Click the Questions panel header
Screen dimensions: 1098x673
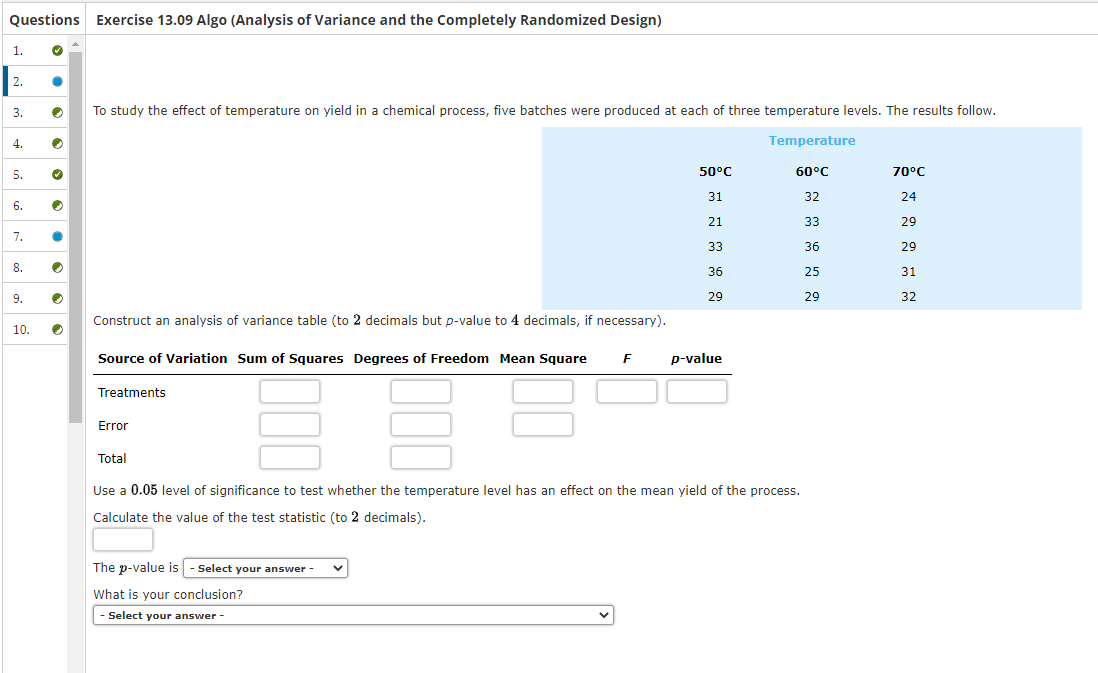click(44, 19)
